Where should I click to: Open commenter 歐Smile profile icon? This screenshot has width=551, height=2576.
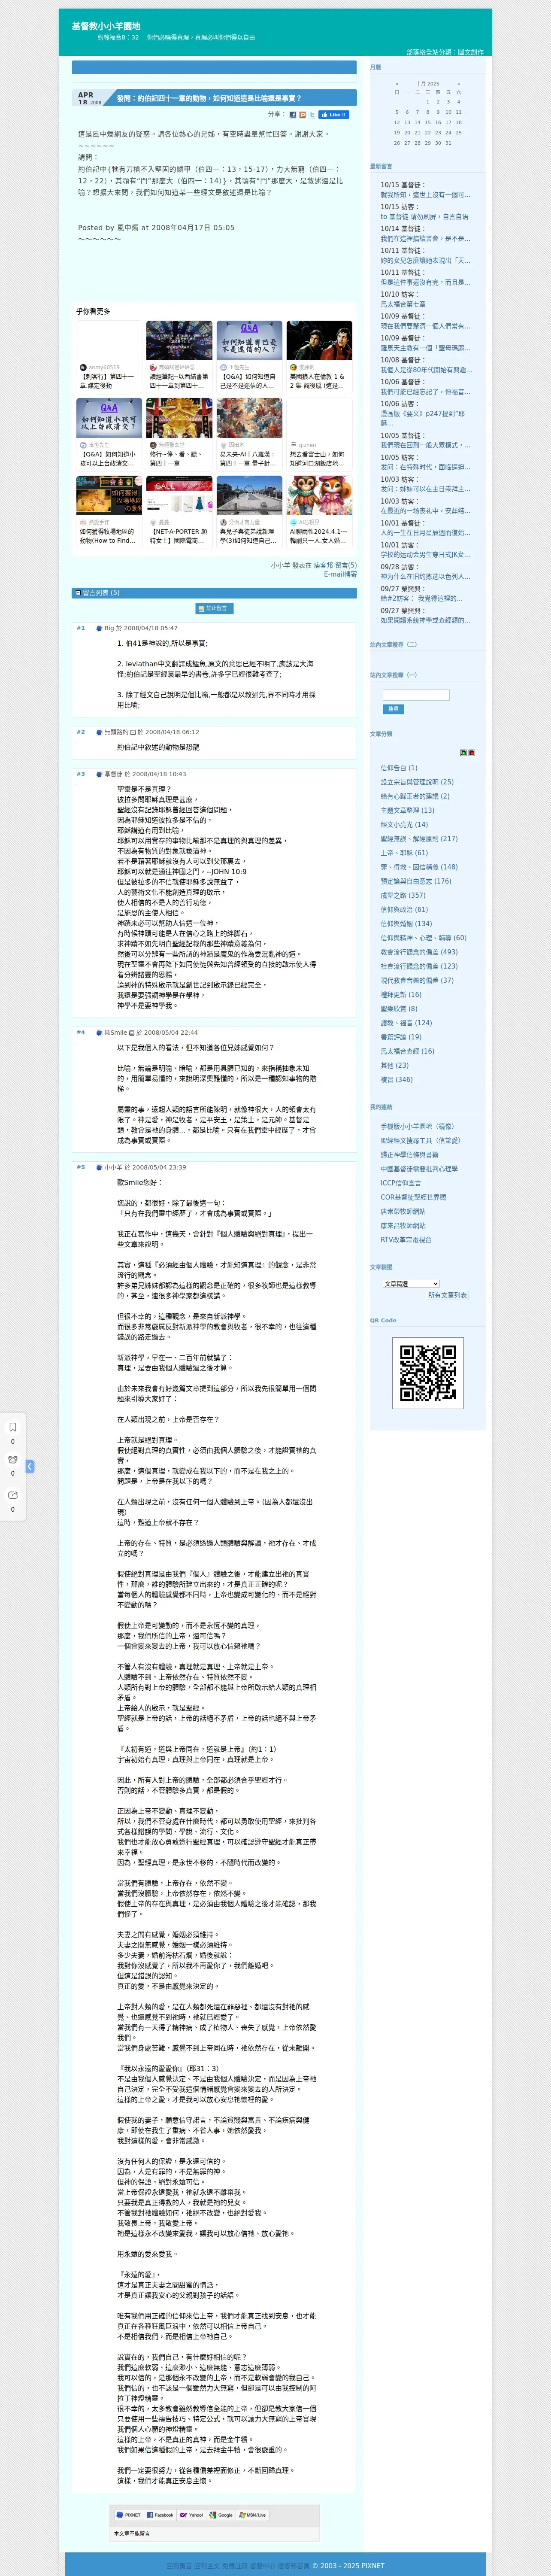tap(99, 1032)
